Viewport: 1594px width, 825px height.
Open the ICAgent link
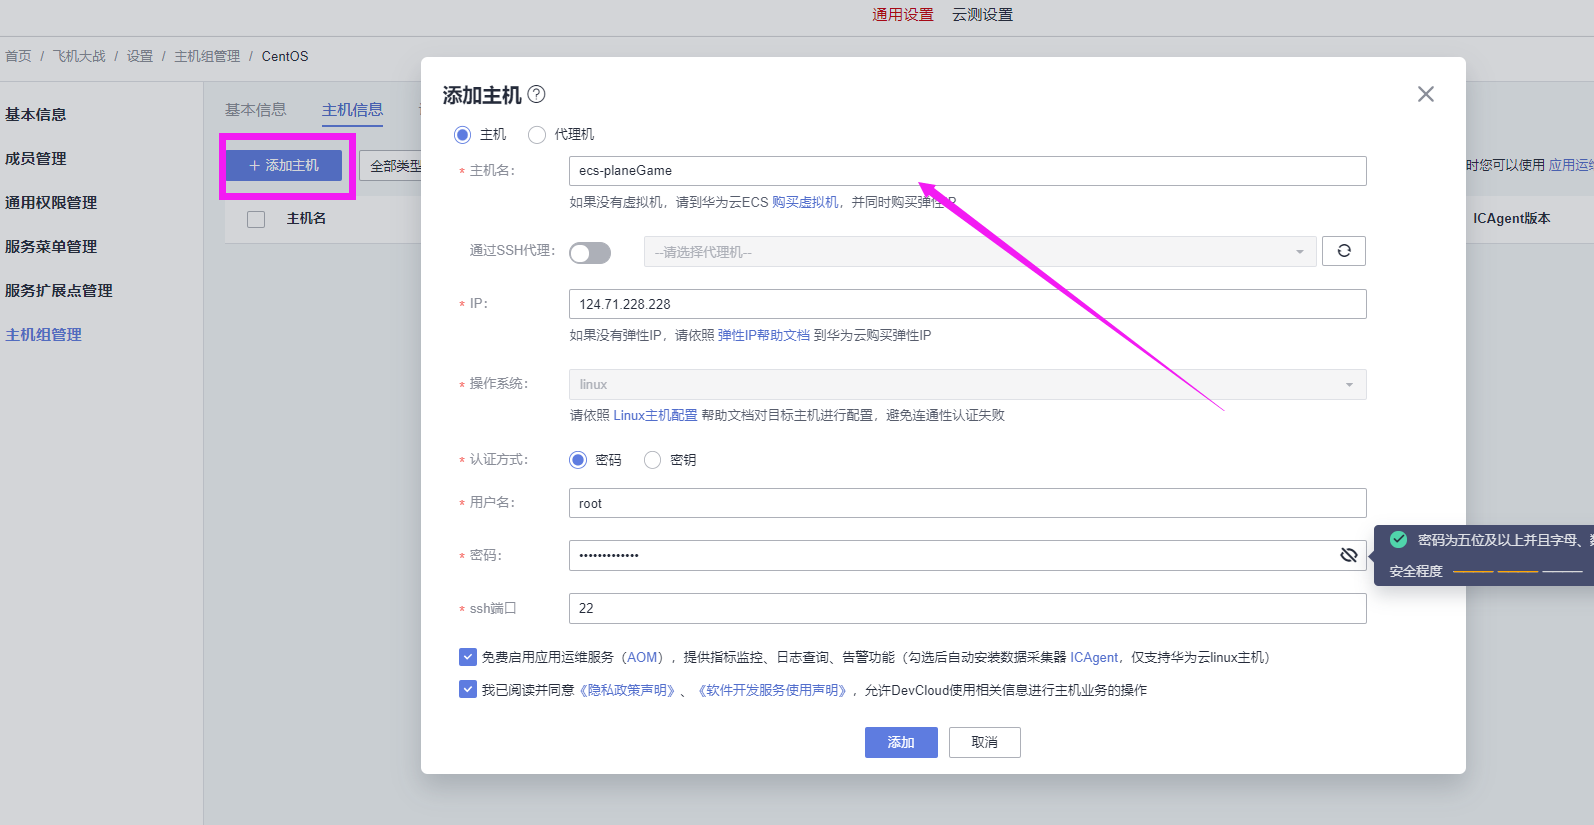pos(1094,657)
